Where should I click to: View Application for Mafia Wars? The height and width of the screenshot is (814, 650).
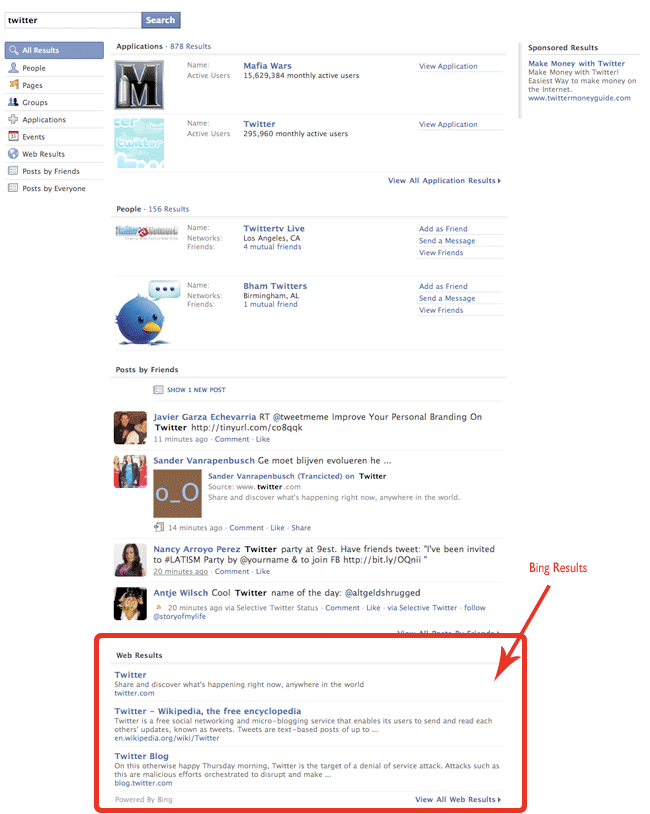point(448,66)
